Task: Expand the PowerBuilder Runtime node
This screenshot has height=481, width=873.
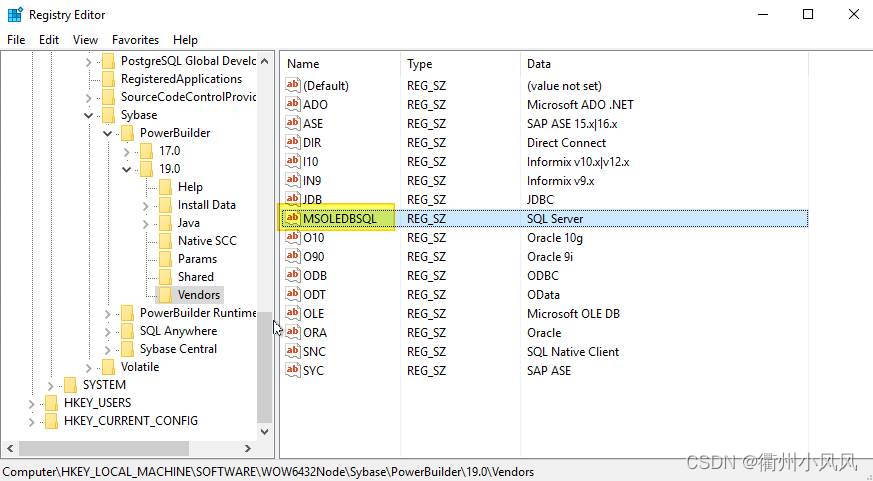Action: tap(107, 313)
